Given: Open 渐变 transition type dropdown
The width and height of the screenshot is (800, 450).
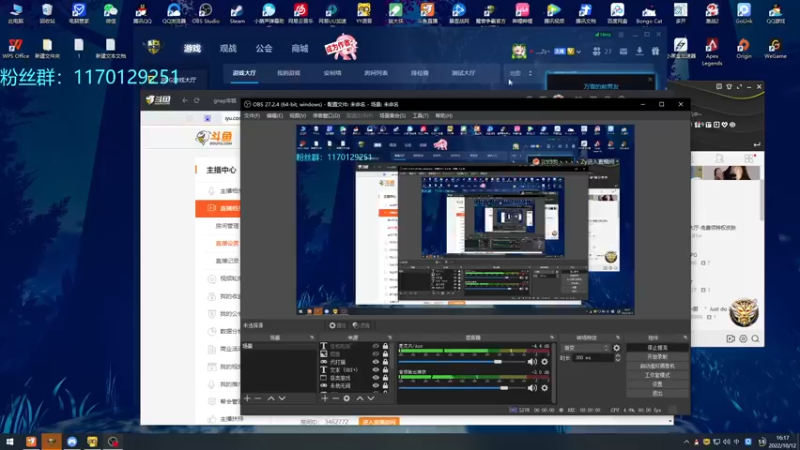Looking at the screenshot, I should tap(585, 348).
